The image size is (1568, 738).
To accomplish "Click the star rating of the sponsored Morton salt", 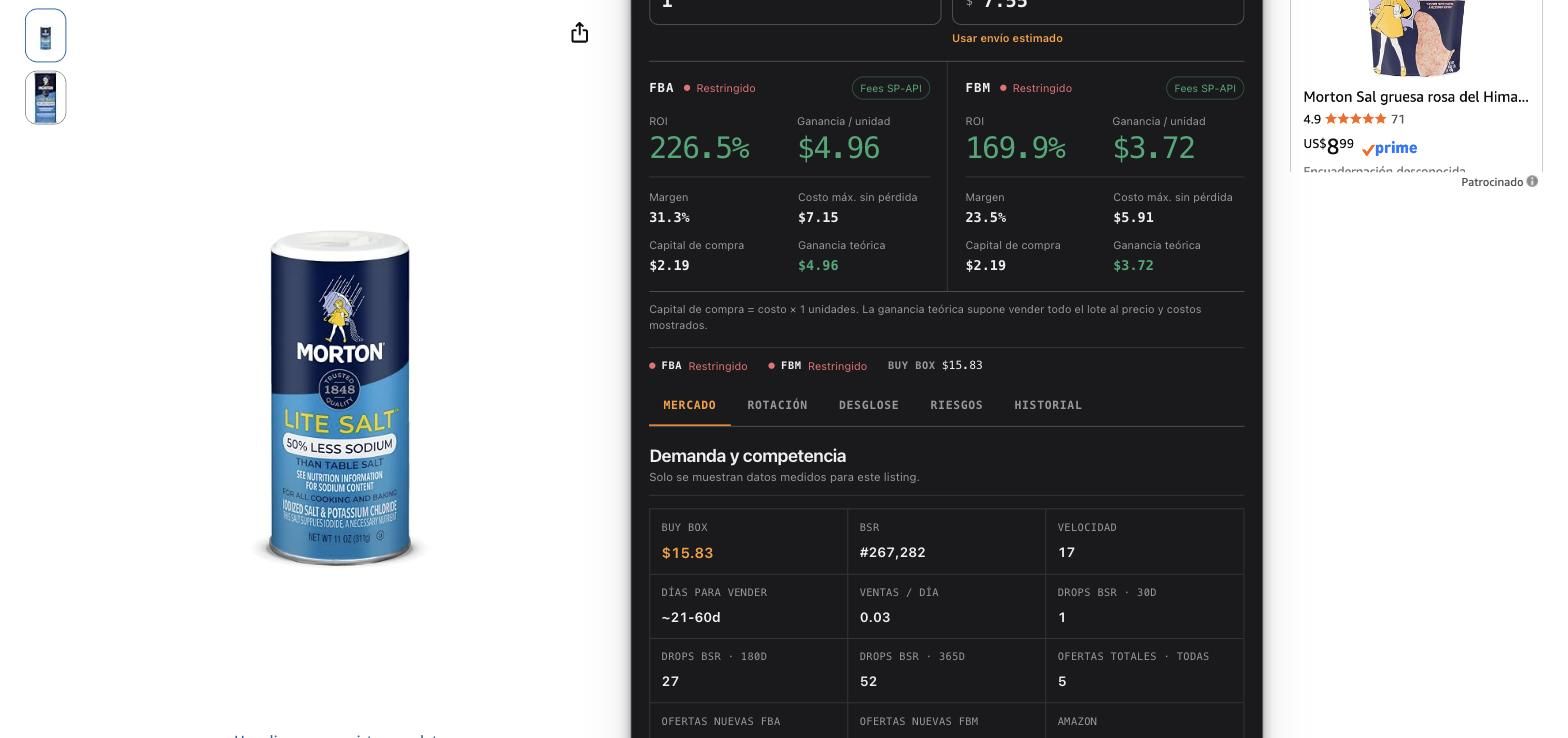I will [x=1355, y=119].
